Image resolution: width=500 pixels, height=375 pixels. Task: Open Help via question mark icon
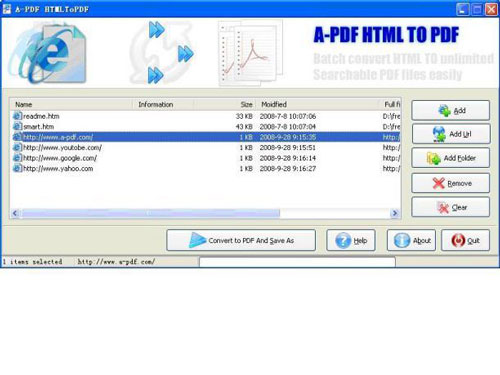[343, 240]
